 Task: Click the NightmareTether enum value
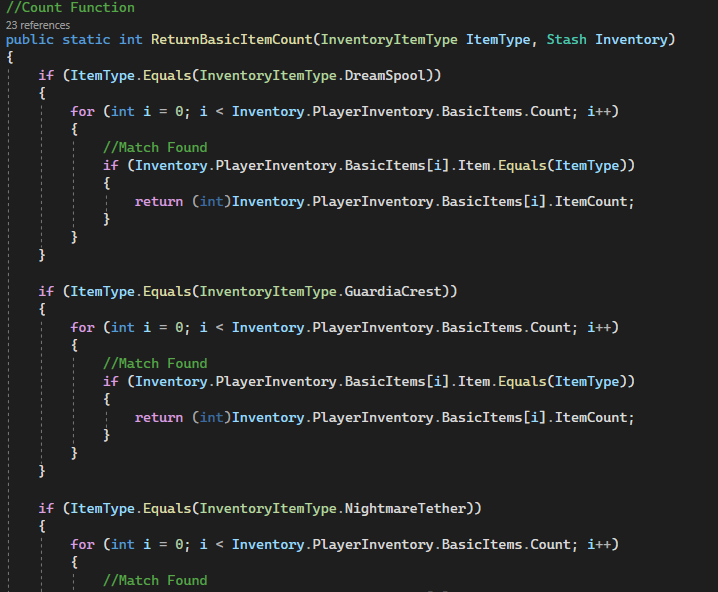[x=405, y=508]
